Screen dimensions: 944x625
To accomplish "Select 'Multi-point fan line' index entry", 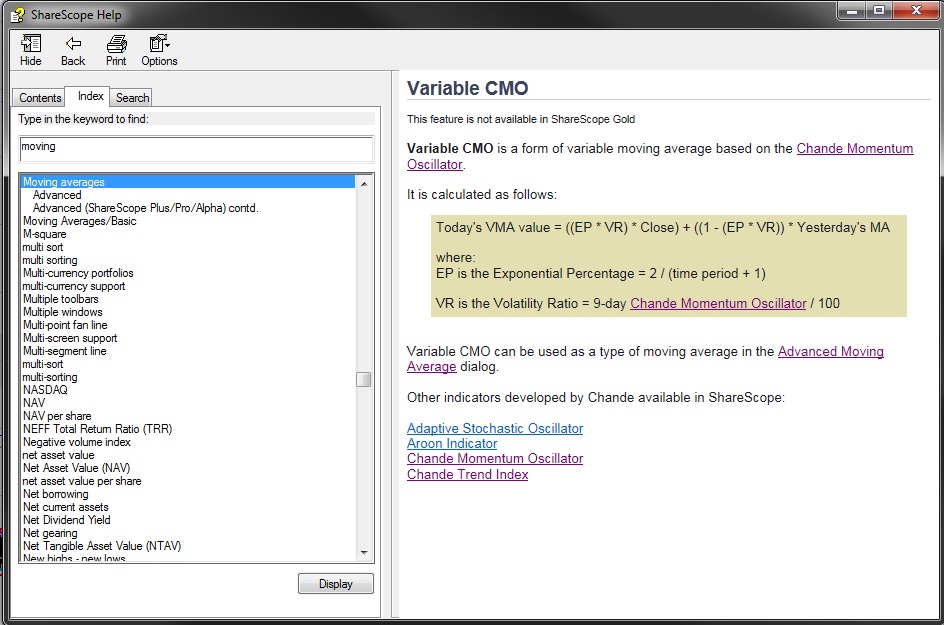I will 65,325.
